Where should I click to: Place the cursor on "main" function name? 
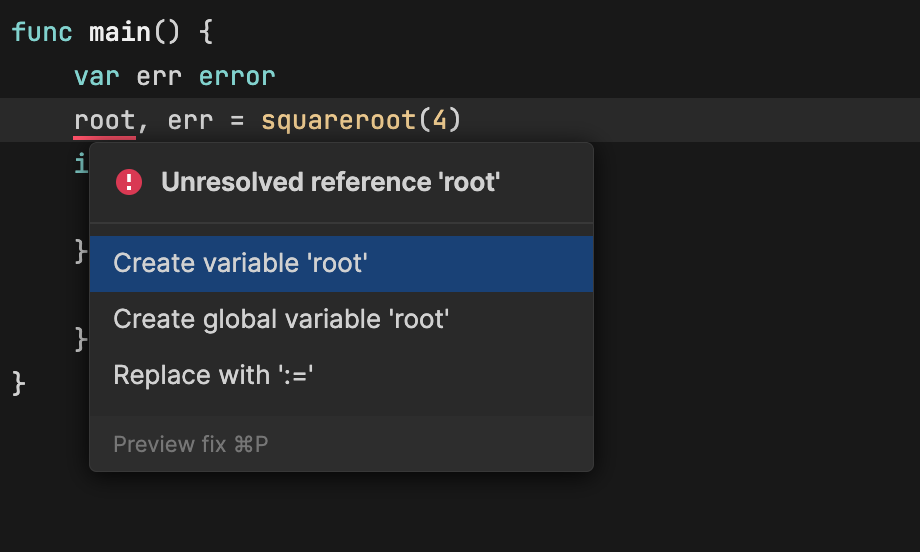[120, 32]
